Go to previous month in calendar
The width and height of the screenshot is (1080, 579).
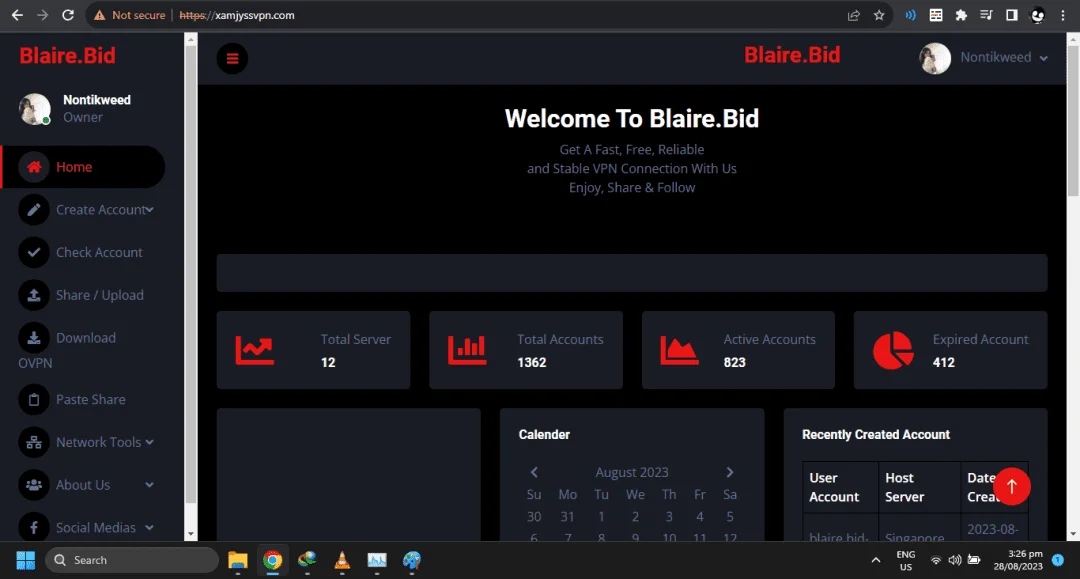point(534,472)
